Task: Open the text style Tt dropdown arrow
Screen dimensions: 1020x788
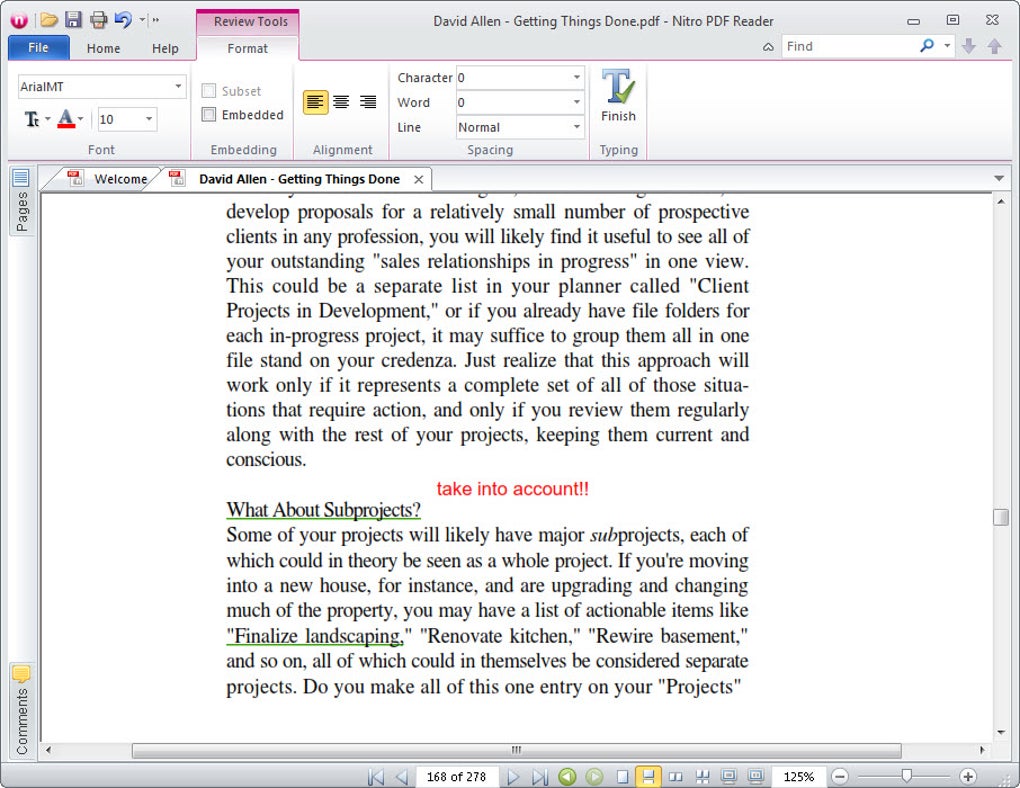Action: tap(47, 119)
